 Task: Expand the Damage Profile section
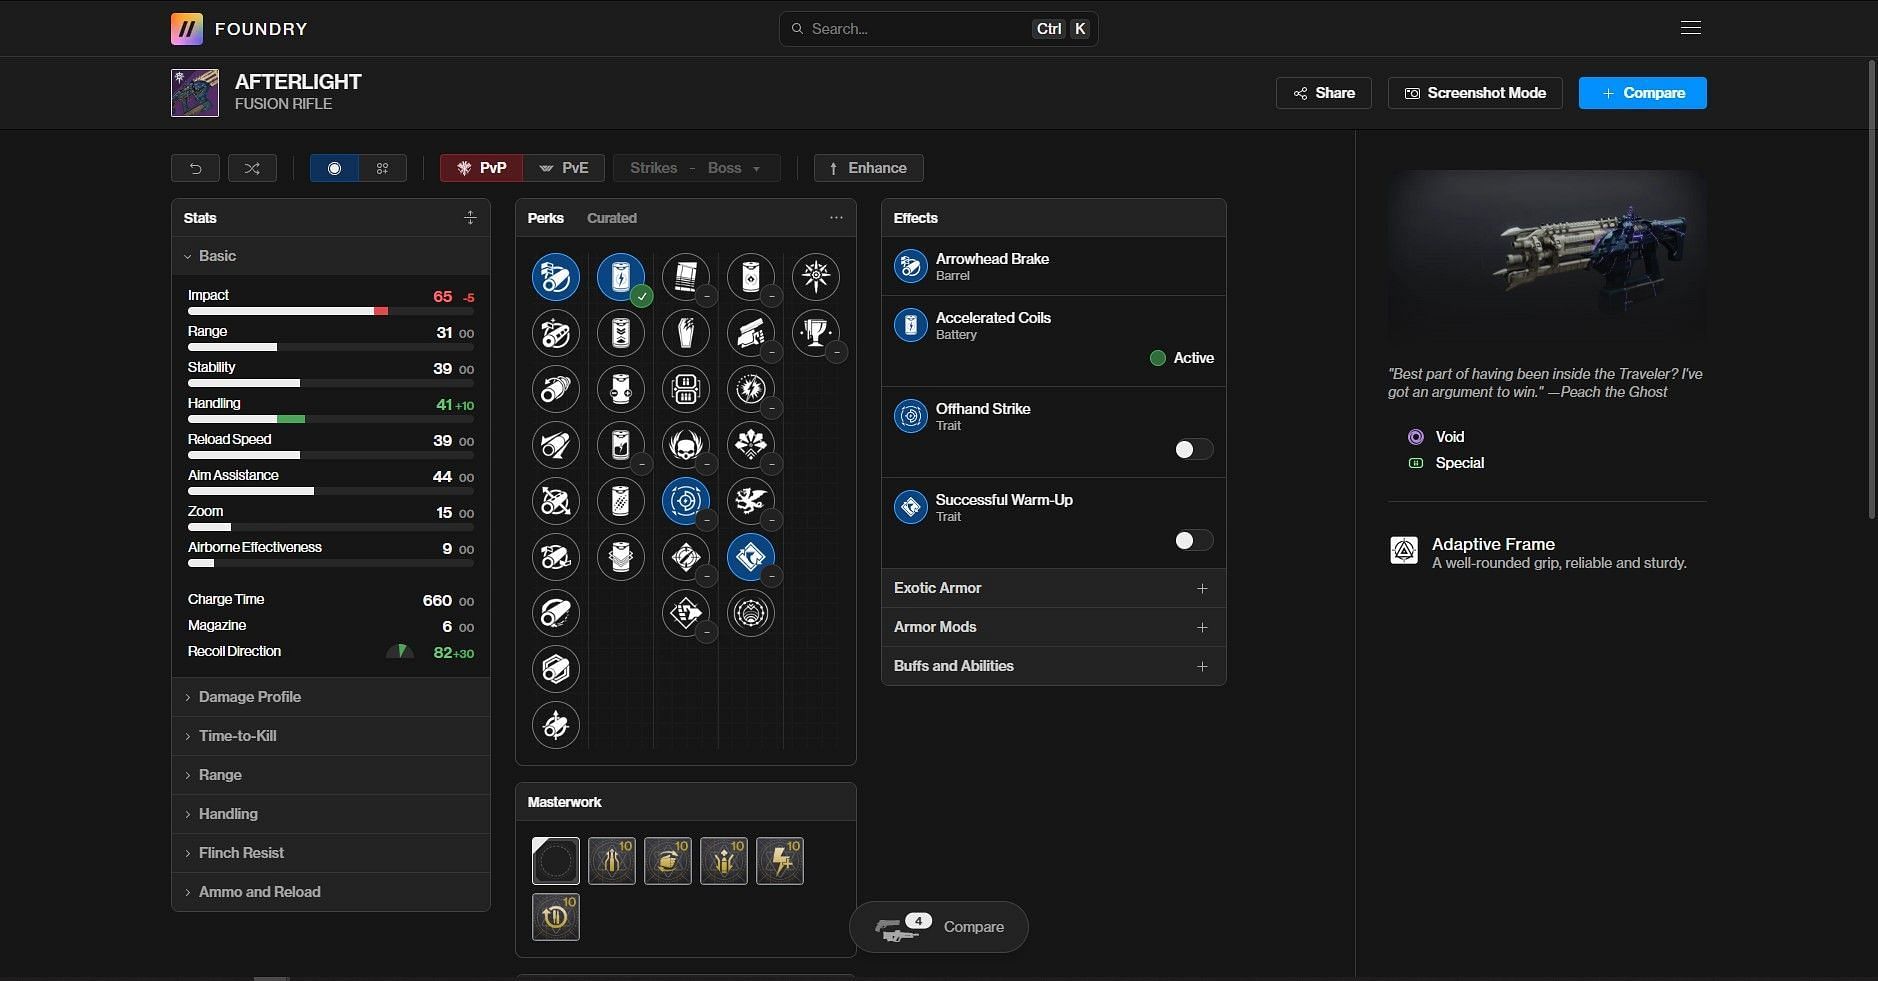(x=331, y=697)
